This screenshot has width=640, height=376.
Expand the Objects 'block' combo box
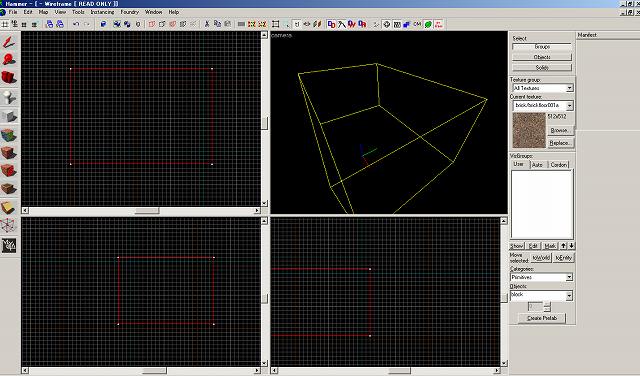[542, 295]
